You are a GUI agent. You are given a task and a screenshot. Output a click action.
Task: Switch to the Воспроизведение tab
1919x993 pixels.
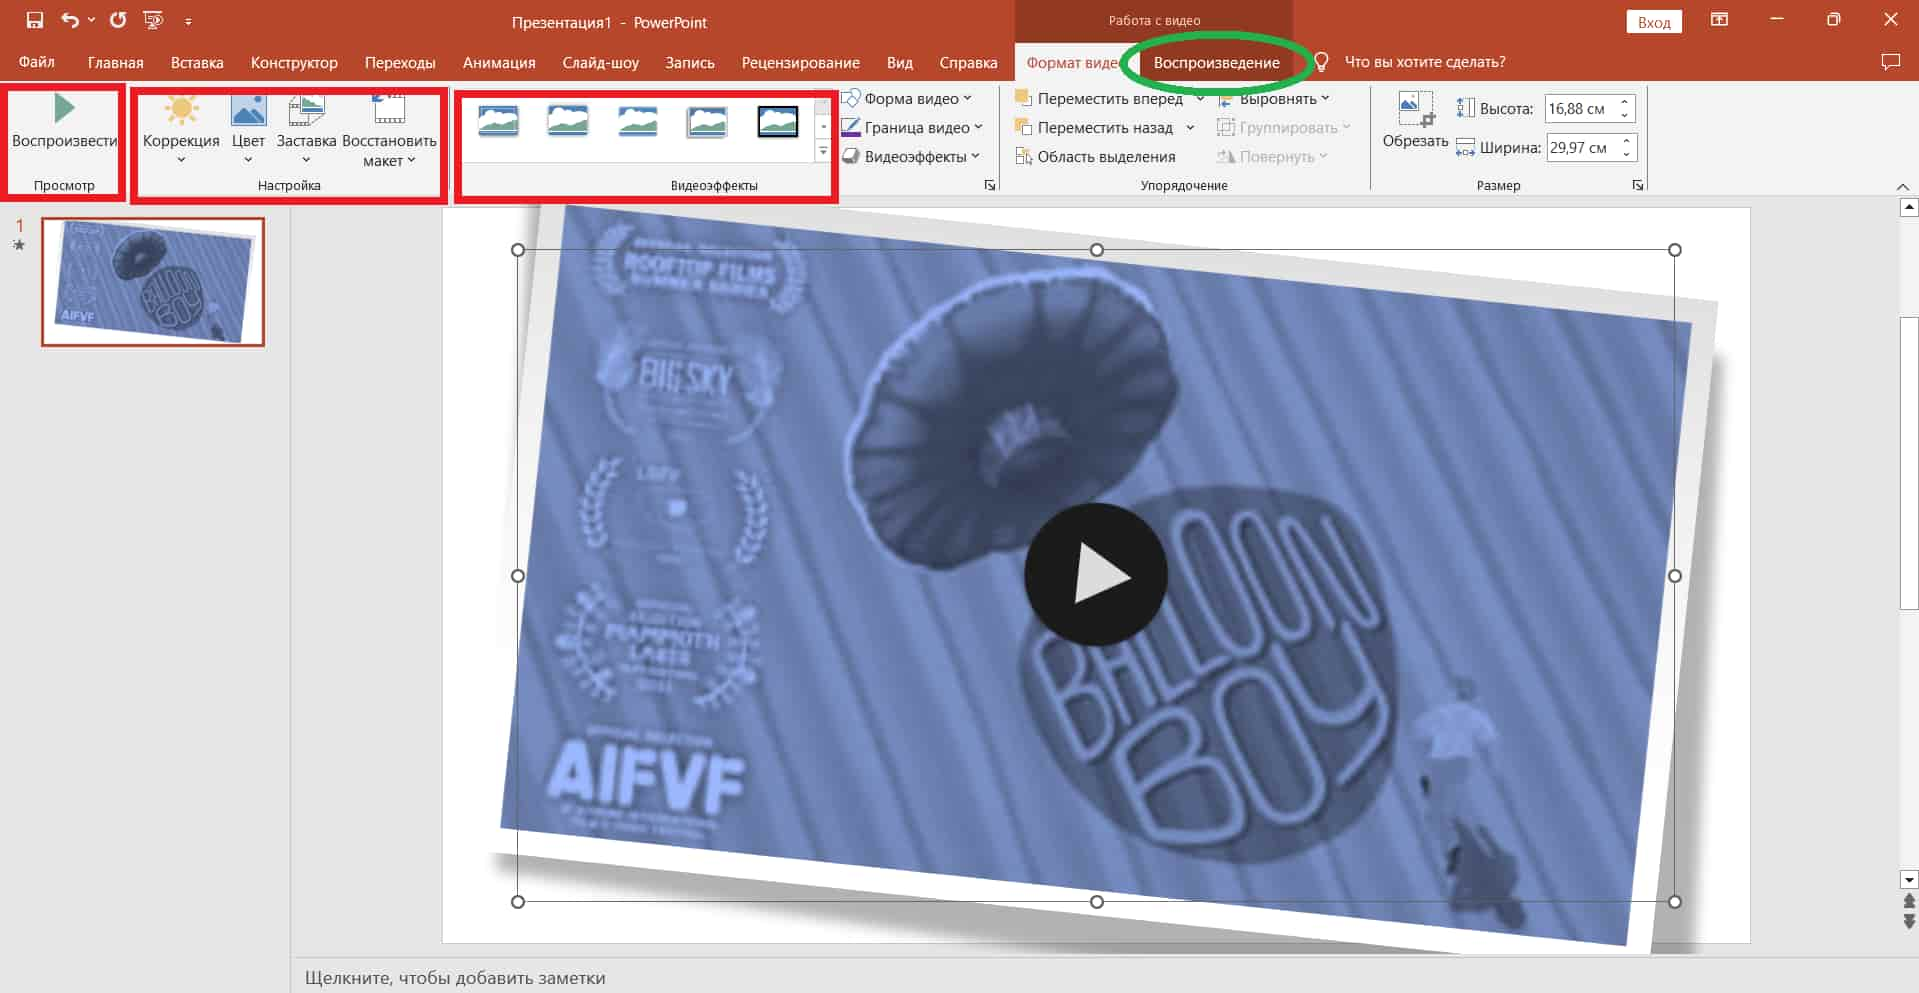point(1216,62)
